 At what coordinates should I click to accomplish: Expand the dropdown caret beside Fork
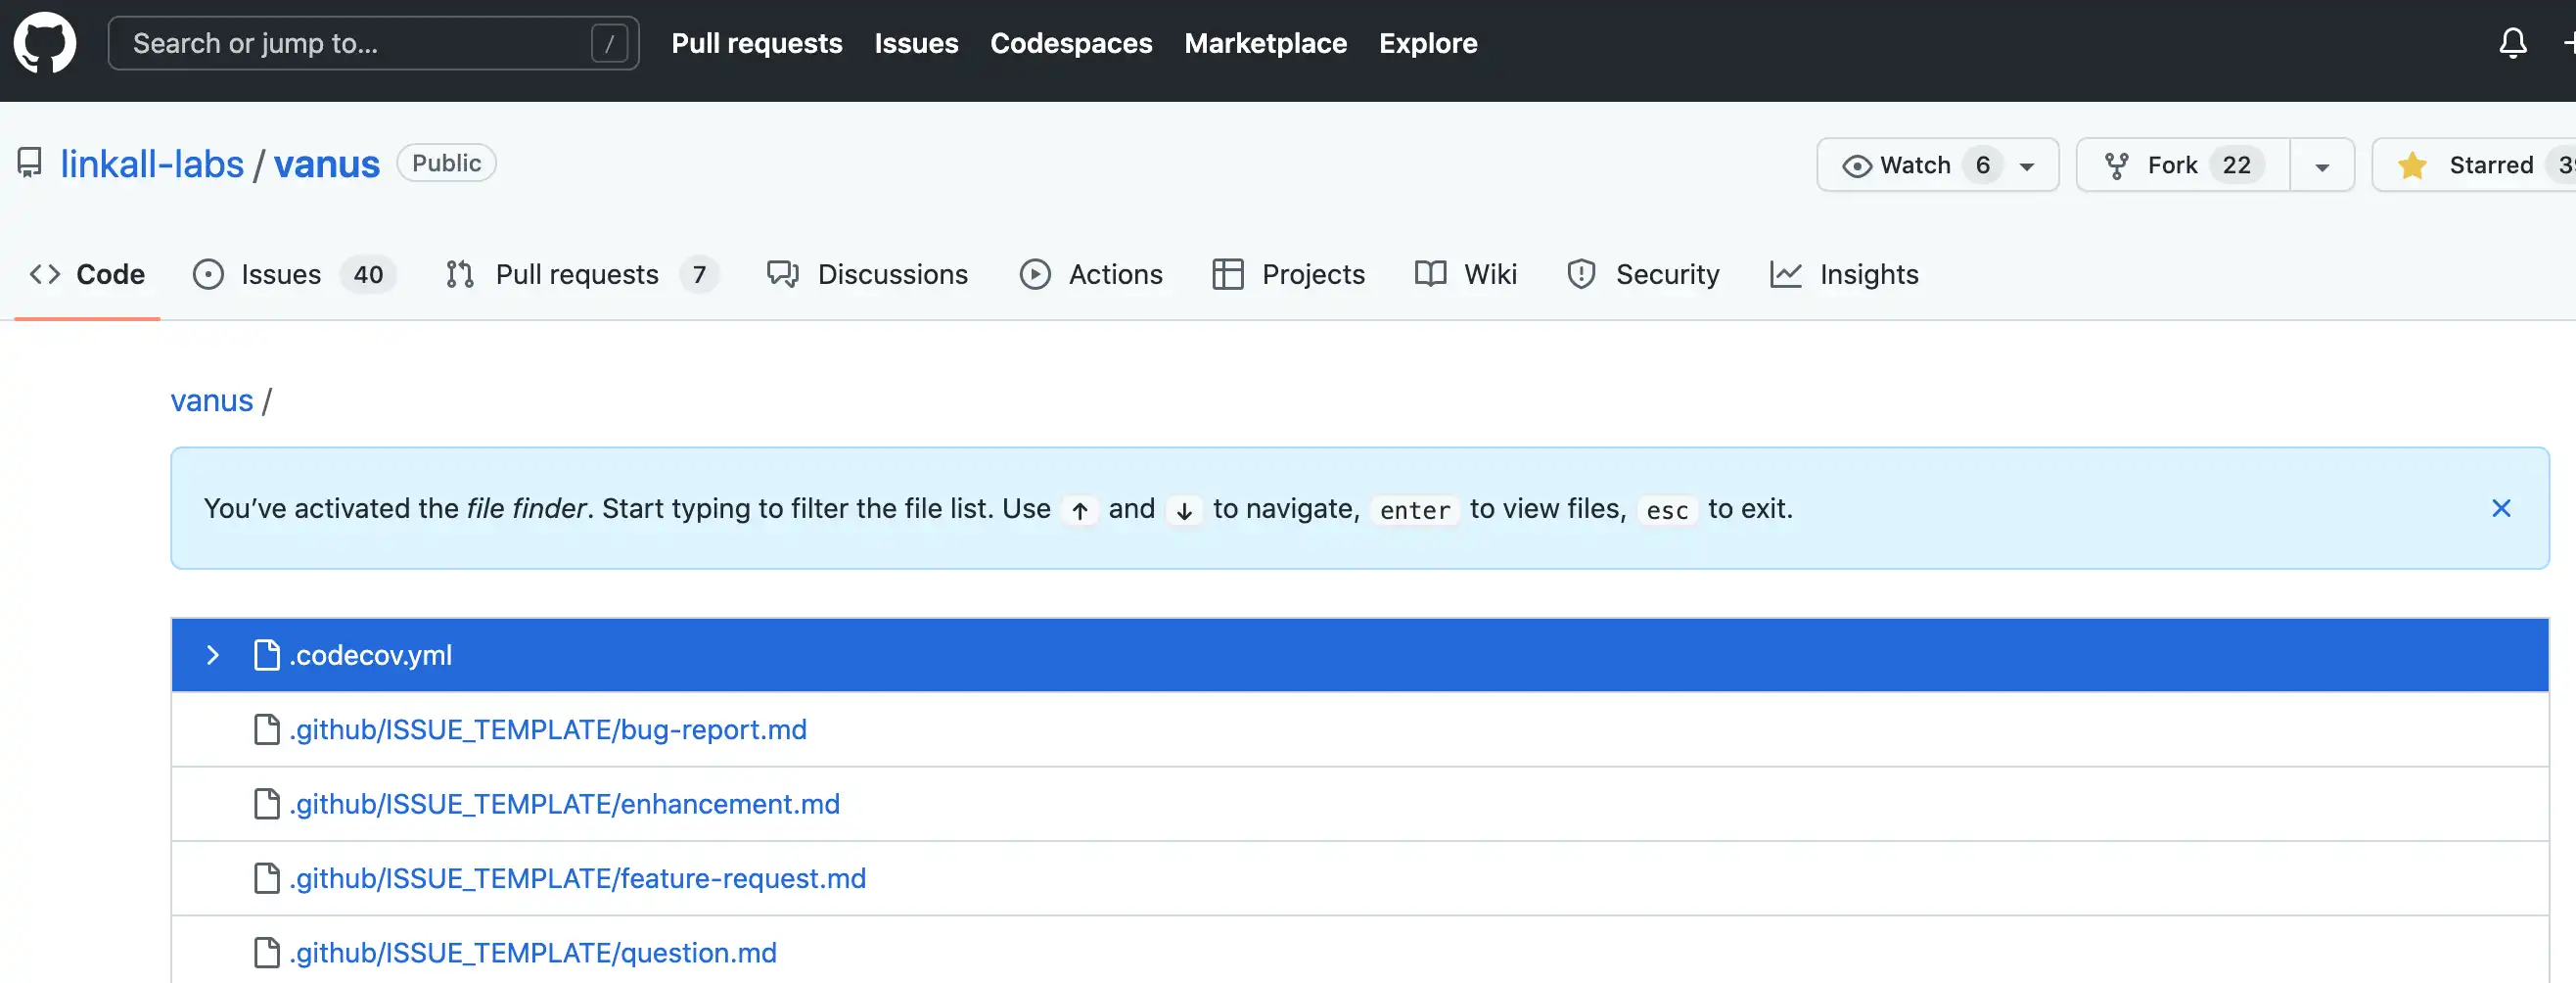click(x=2322, y=166)
